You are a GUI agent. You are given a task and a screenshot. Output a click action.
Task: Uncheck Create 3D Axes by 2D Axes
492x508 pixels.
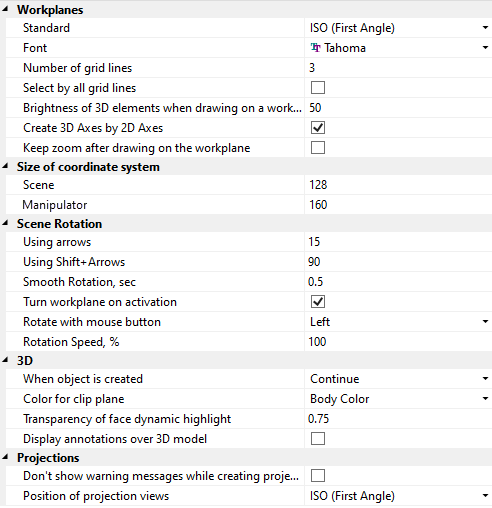(318, 128)
